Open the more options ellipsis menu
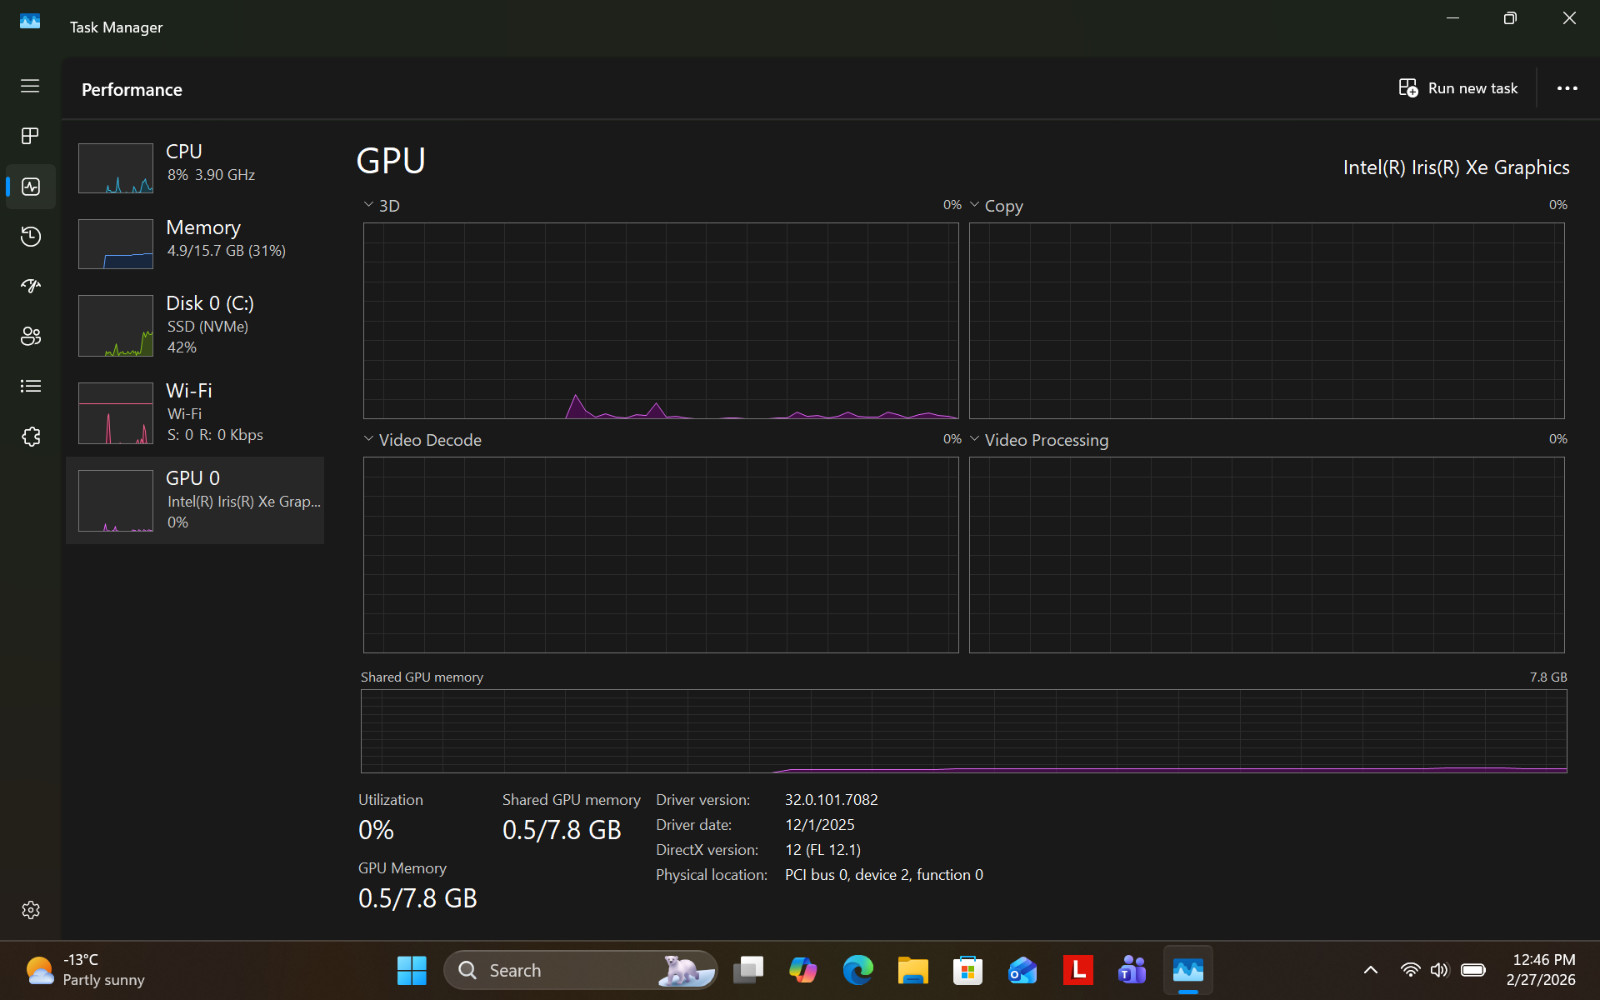Image resolution: width=1600 pixels, height=1000 pixels. (1567, 88)
